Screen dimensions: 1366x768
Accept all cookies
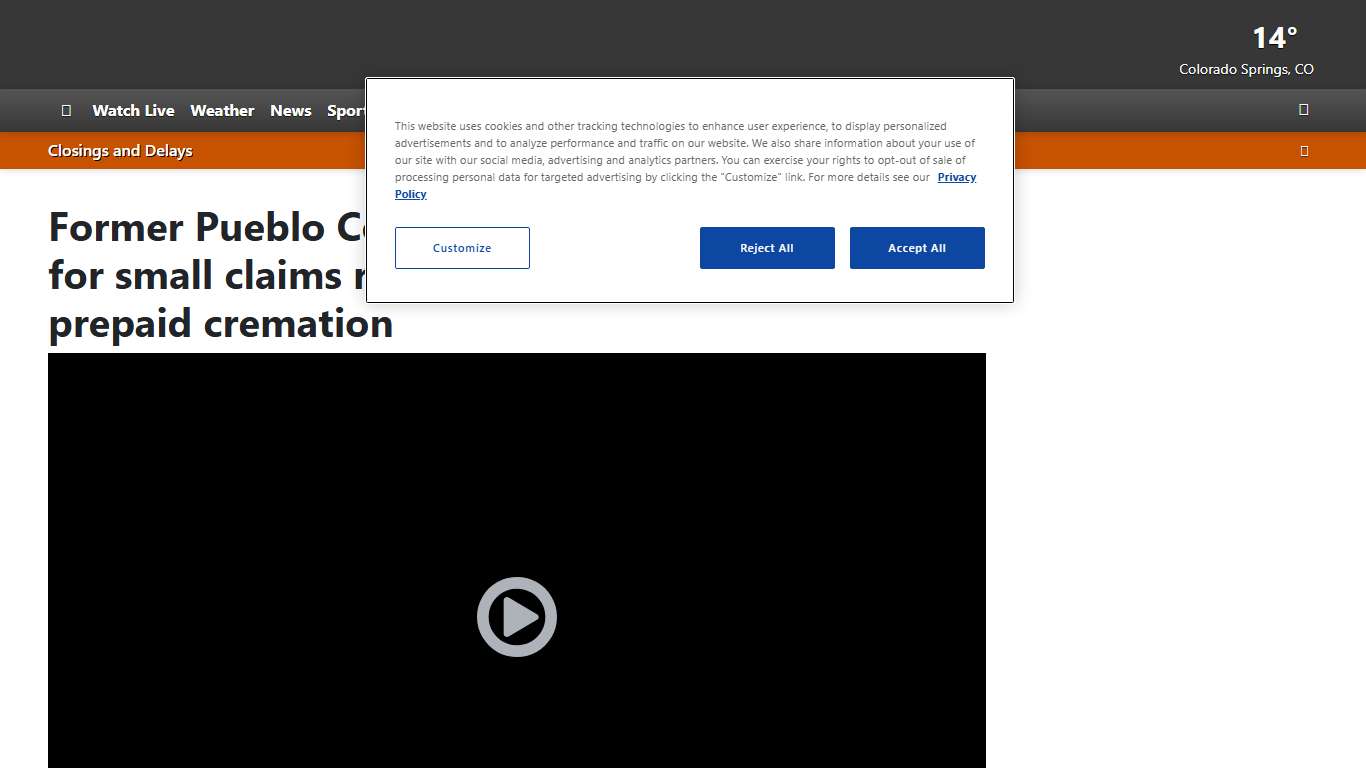pyautogui.click(x=917, y=248)
